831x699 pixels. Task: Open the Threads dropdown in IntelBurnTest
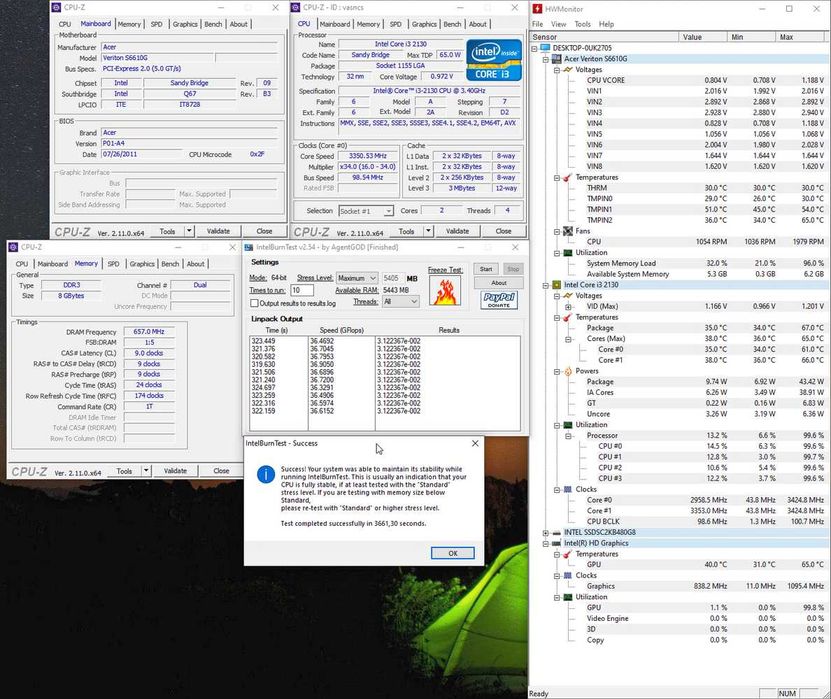tap(401, 302)
